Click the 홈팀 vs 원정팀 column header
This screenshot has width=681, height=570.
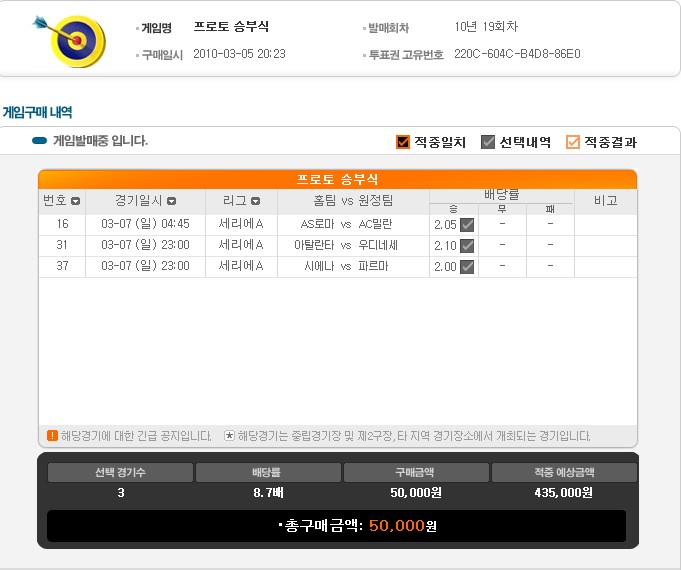tap(353, 201)
